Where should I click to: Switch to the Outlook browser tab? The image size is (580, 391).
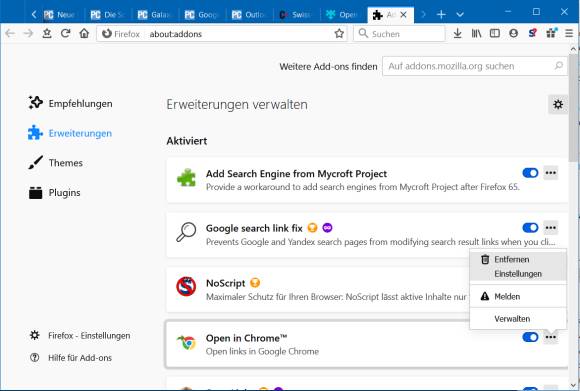point(249,15)
